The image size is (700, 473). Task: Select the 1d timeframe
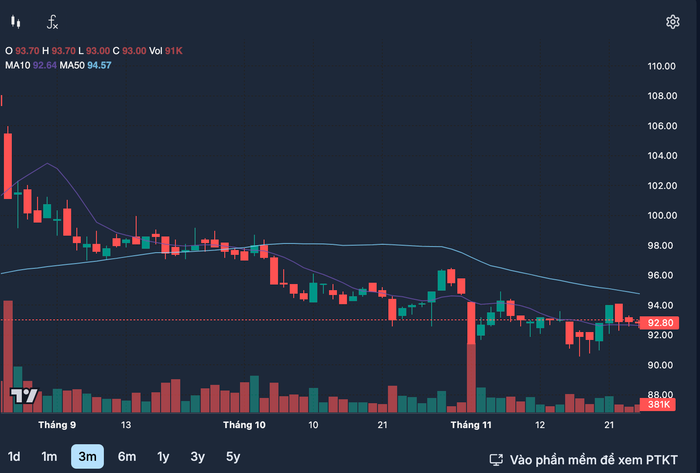point(14,456)
